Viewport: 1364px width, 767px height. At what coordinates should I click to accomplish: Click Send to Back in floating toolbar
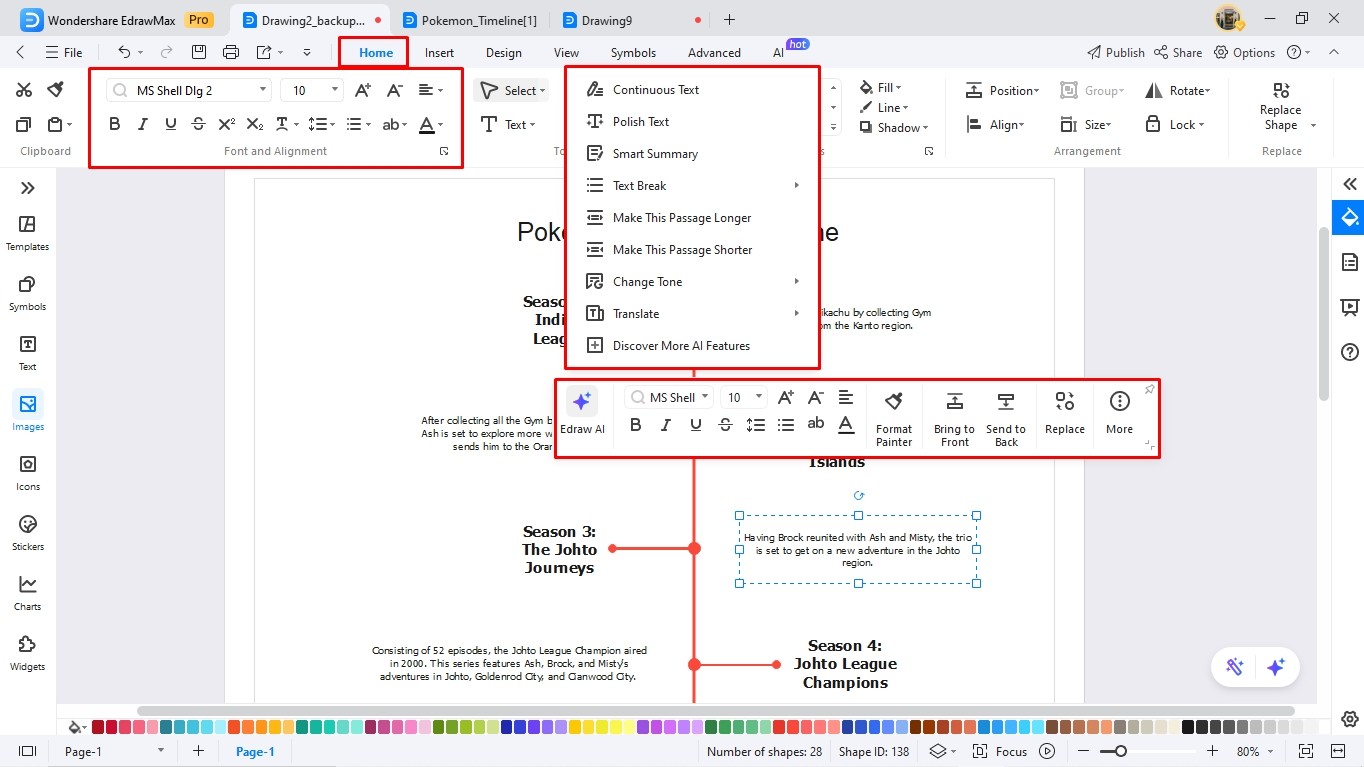[1006, 418]
